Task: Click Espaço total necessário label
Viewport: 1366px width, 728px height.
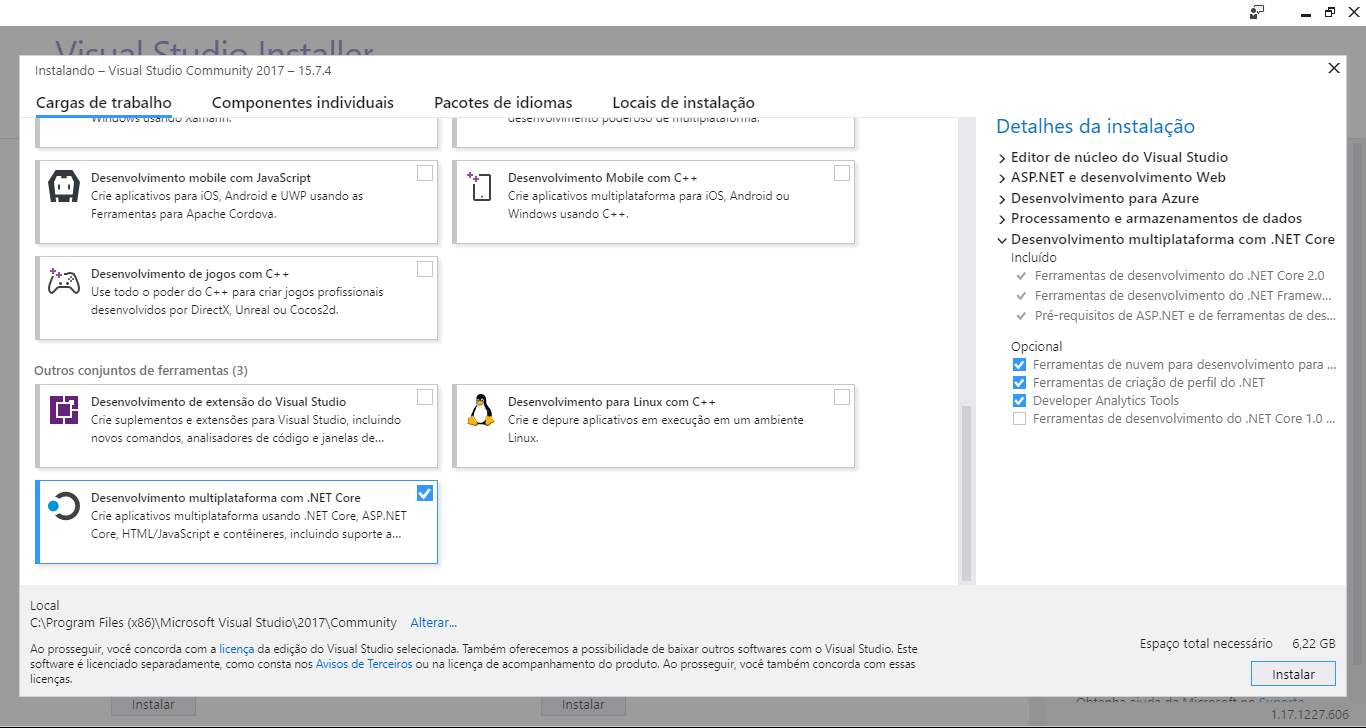Action: click(1206, 644)
